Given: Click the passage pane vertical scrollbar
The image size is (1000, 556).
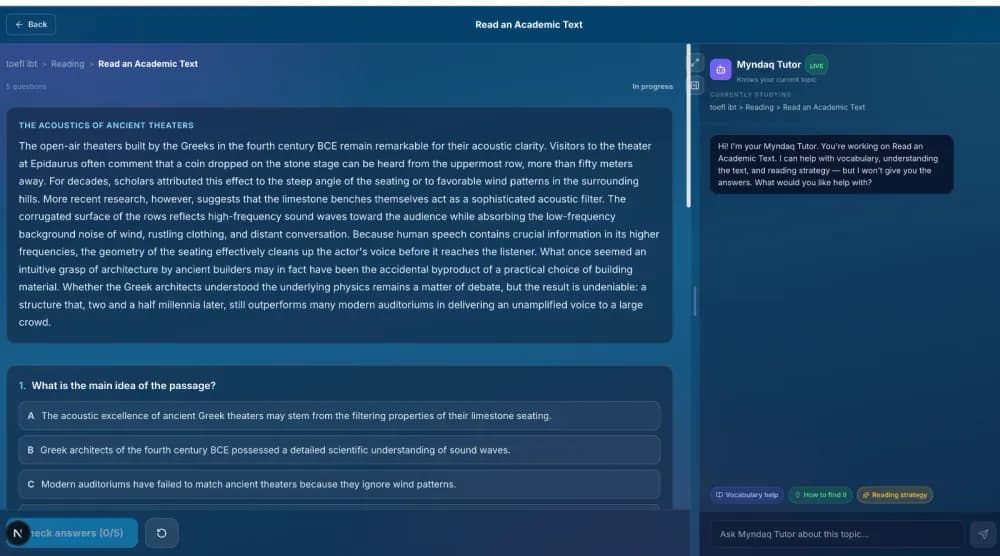Looking at the screenshot, I should pyautogui.click(x=688, y=126).
